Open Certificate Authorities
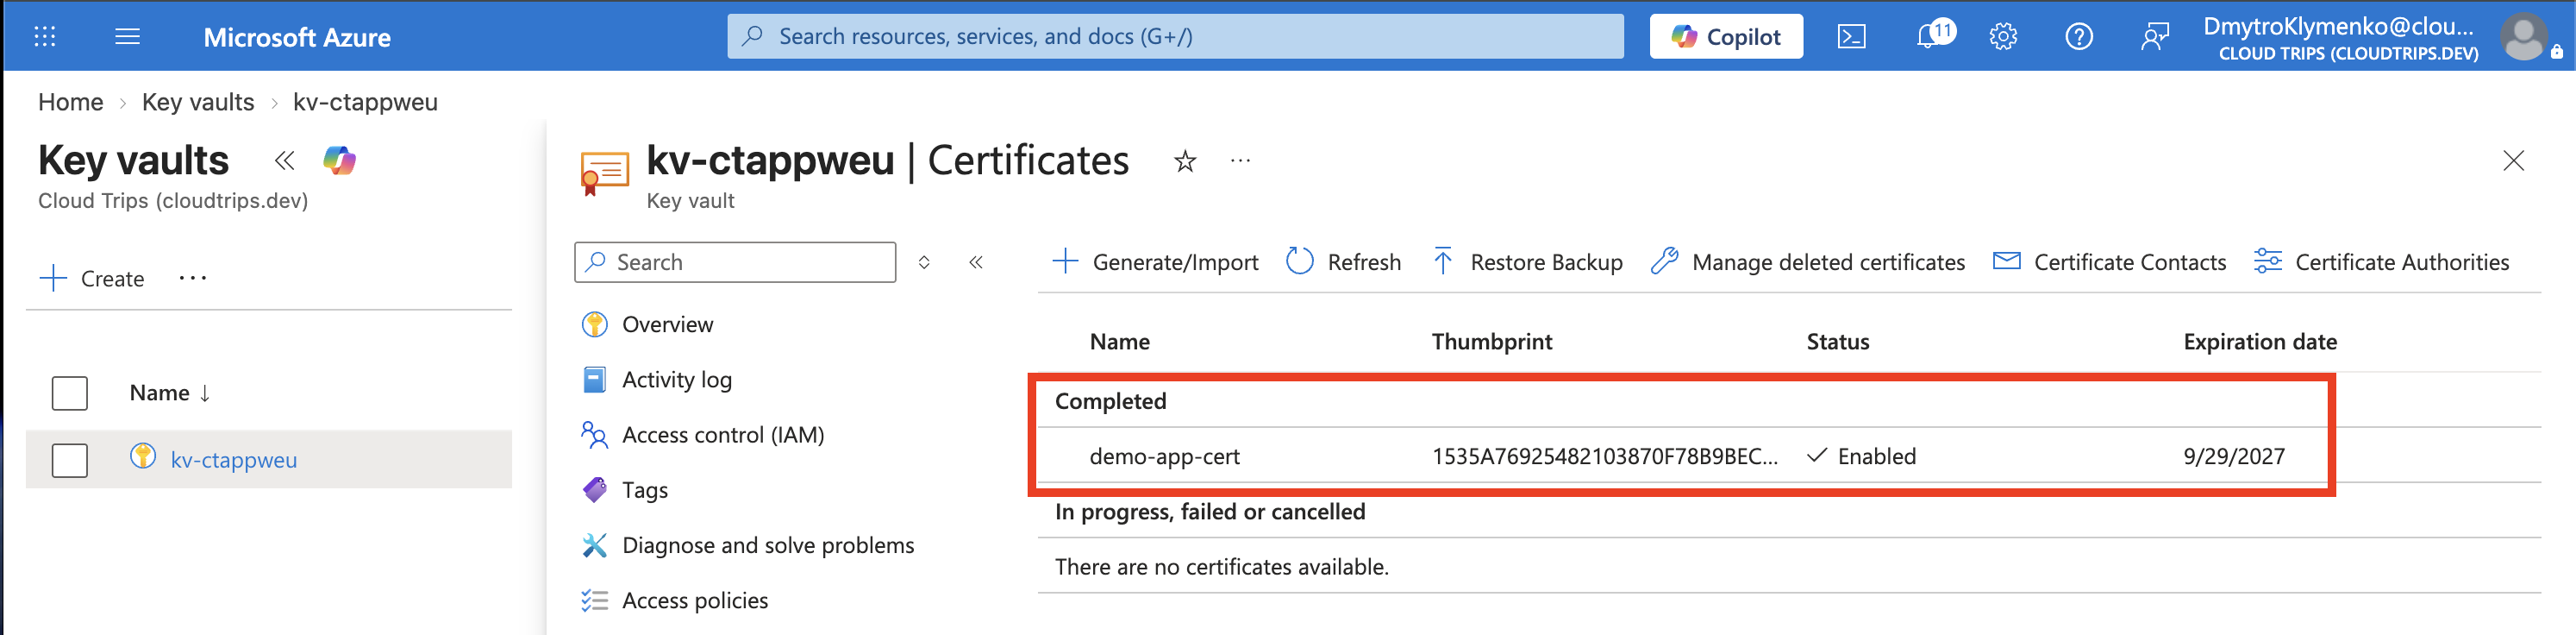This screenshot has width=2576, height=635. pos(2382,262)
